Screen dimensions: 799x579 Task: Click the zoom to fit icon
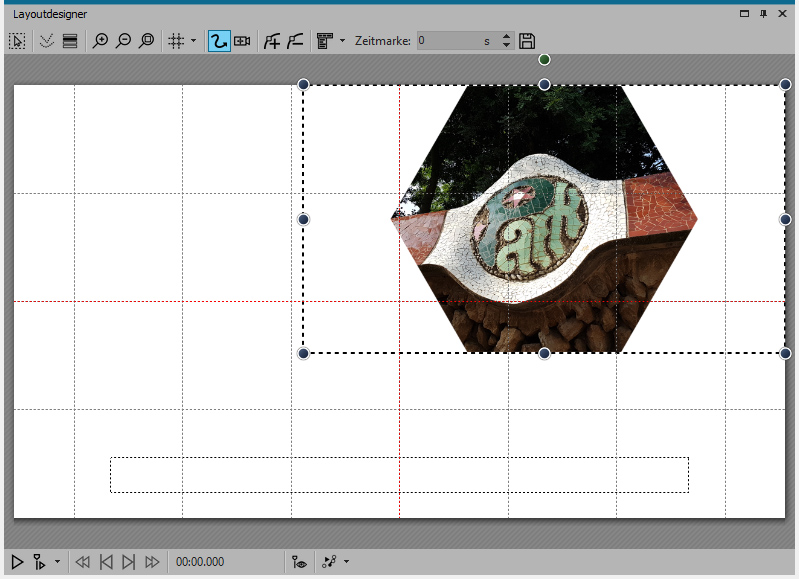(x=147, y=41)
